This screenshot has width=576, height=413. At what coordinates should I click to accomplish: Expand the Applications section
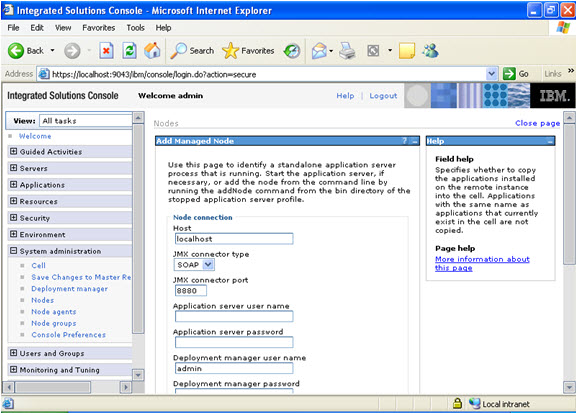(14, 184)
